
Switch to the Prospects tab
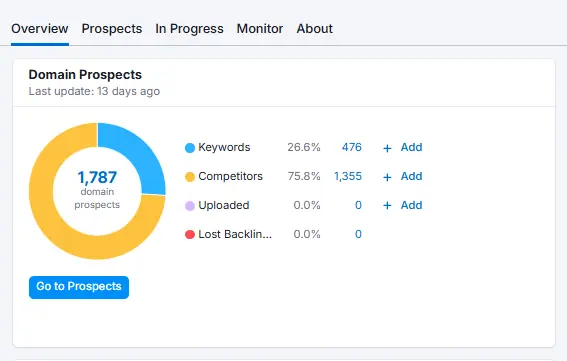point(112,29)
